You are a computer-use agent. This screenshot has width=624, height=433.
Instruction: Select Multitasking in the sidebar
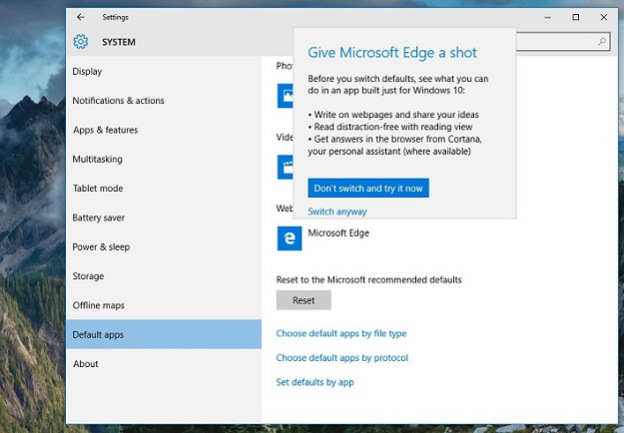tap(98, 159)
